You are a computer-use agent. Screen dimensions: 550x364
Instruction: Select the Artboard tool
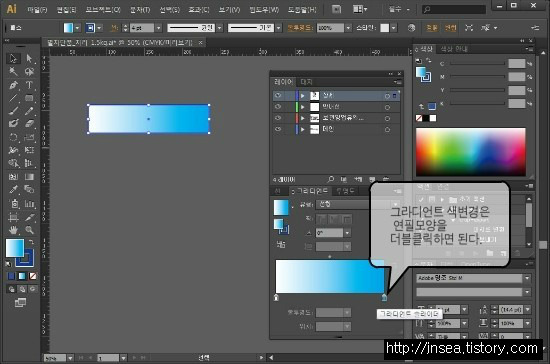pos(13,217)
